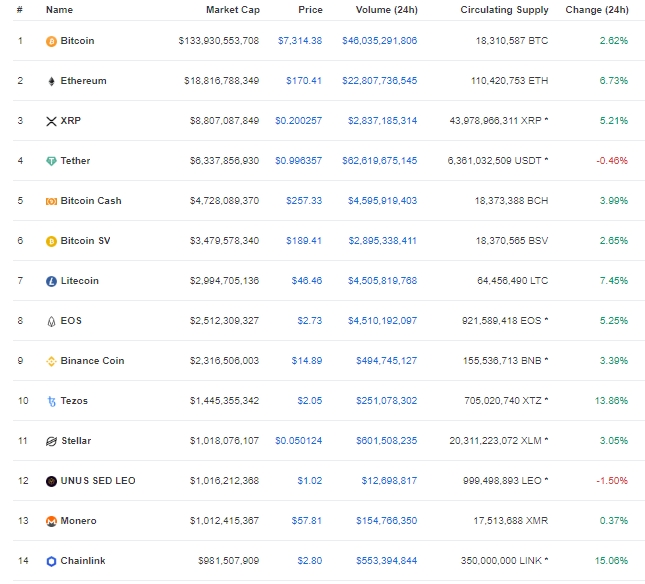This screenshot has height=584, width=645.
Task: Select Bitcoin market cap $133,930,553,708
Action: tap(219, 41)
